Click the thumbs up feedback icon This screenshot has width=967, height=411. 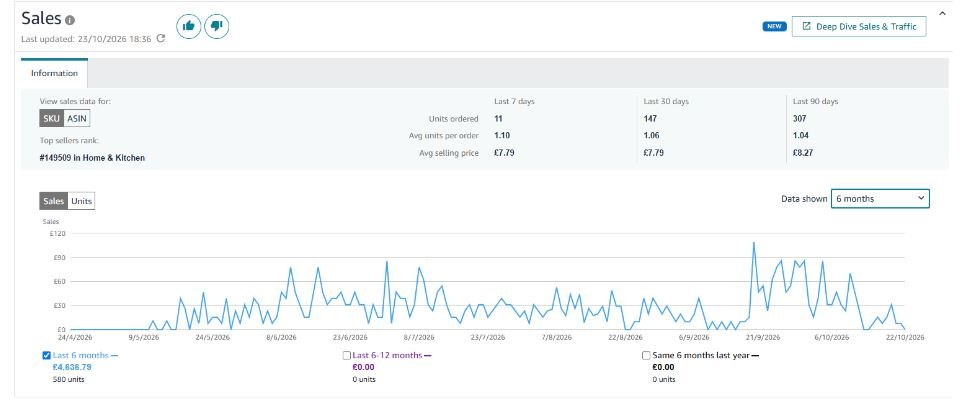coord(189,26)
